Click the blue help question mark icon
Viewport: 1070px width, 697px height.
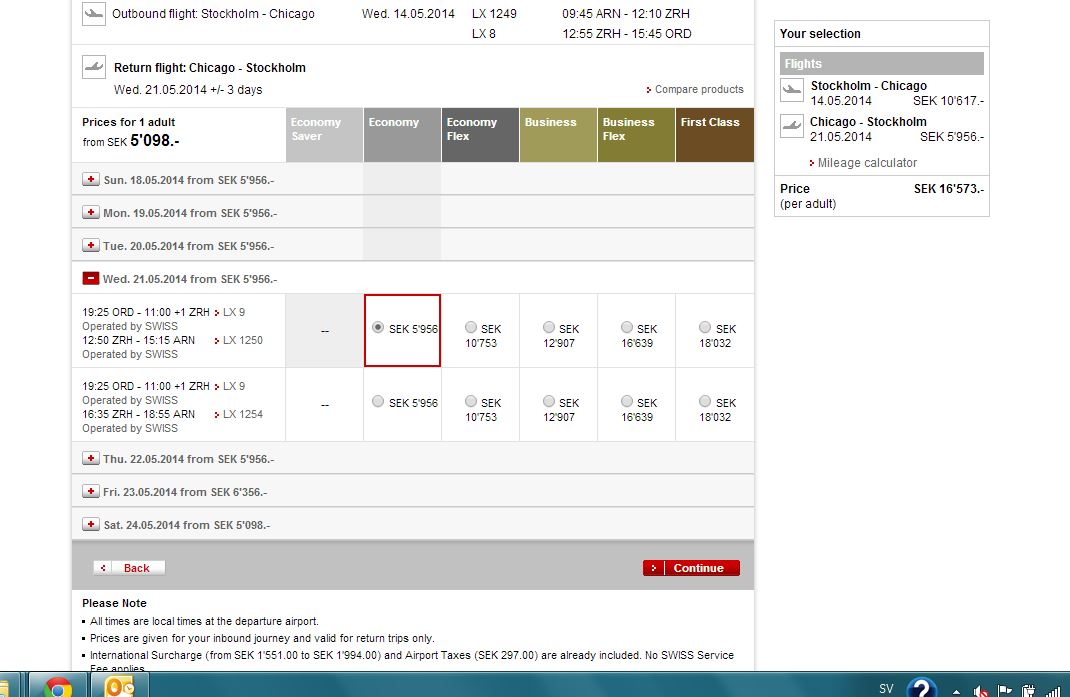[x=921, y=688]
